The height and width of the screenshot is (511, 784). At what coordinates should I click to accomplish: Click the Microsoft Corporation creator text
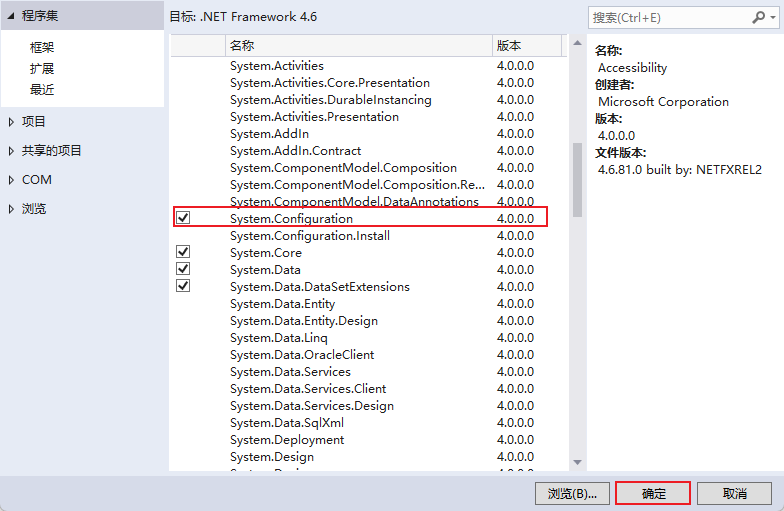663,102
